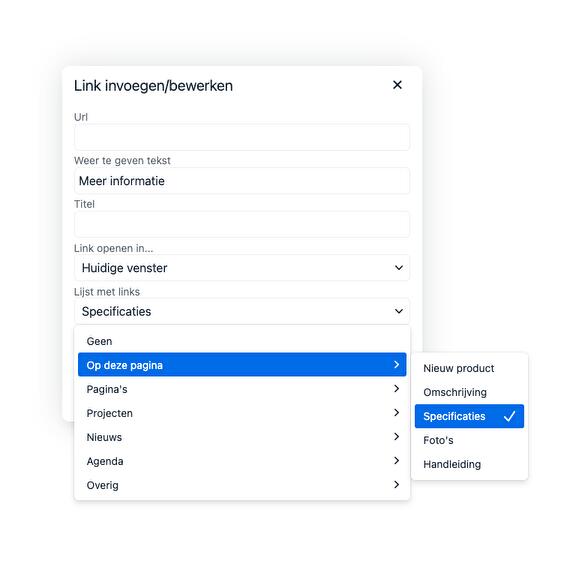This screenshot has width=576, height=576.
Task: Open the Lijst met links dropdown
Action: pyautogui.click(x=242, y=311)
